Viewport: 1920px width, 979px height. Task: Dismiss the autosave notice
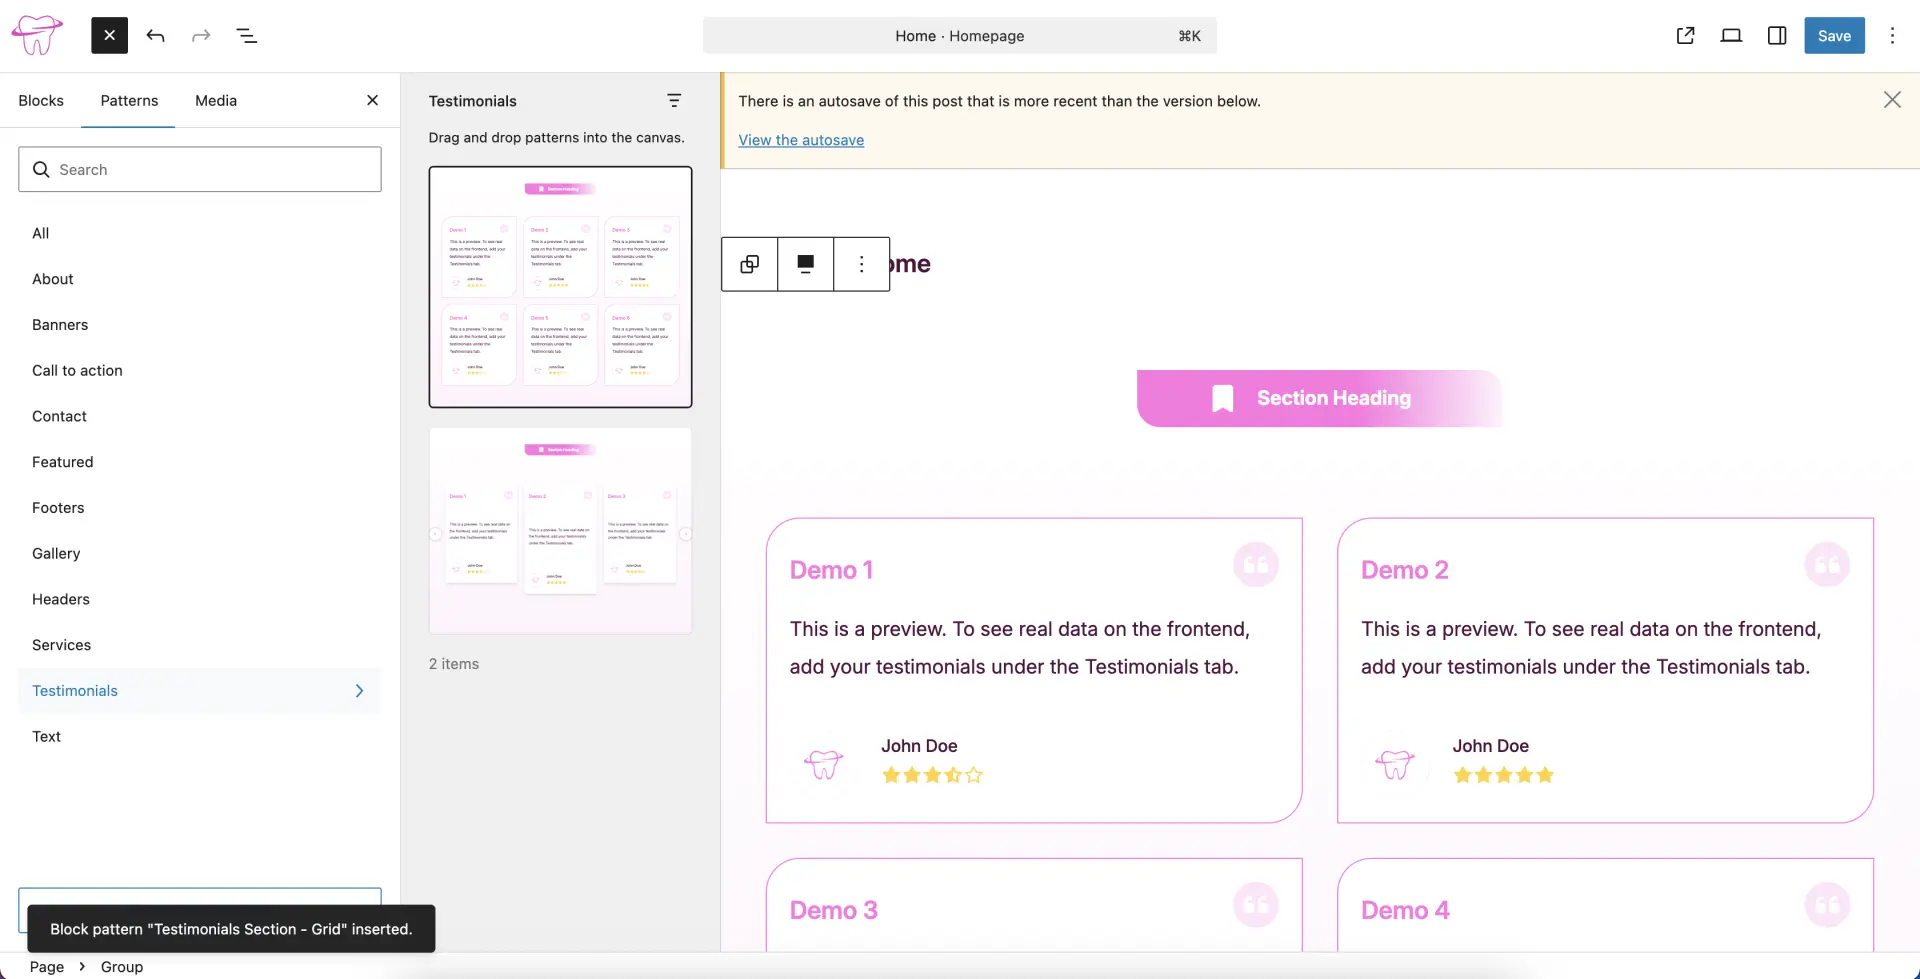(x=1892, y=100)
